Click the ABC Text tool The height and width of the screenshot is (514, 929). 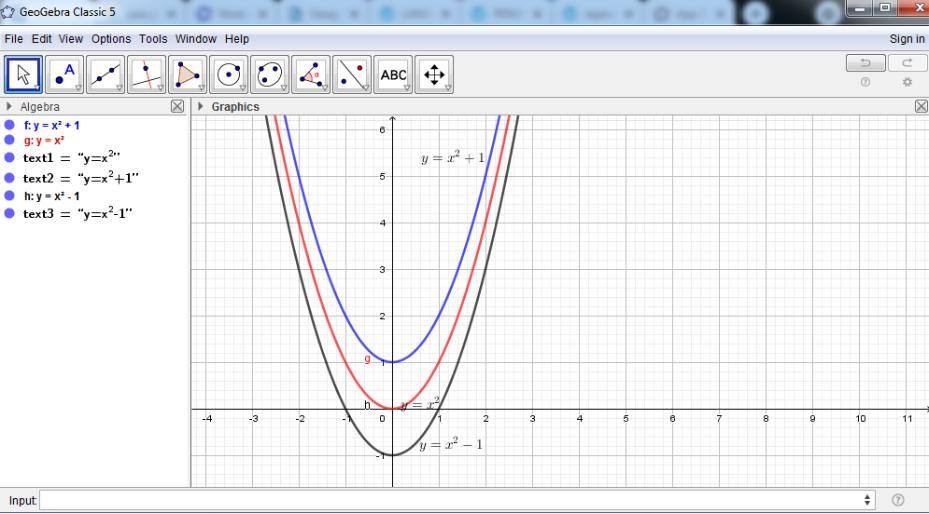click(394, 74)
